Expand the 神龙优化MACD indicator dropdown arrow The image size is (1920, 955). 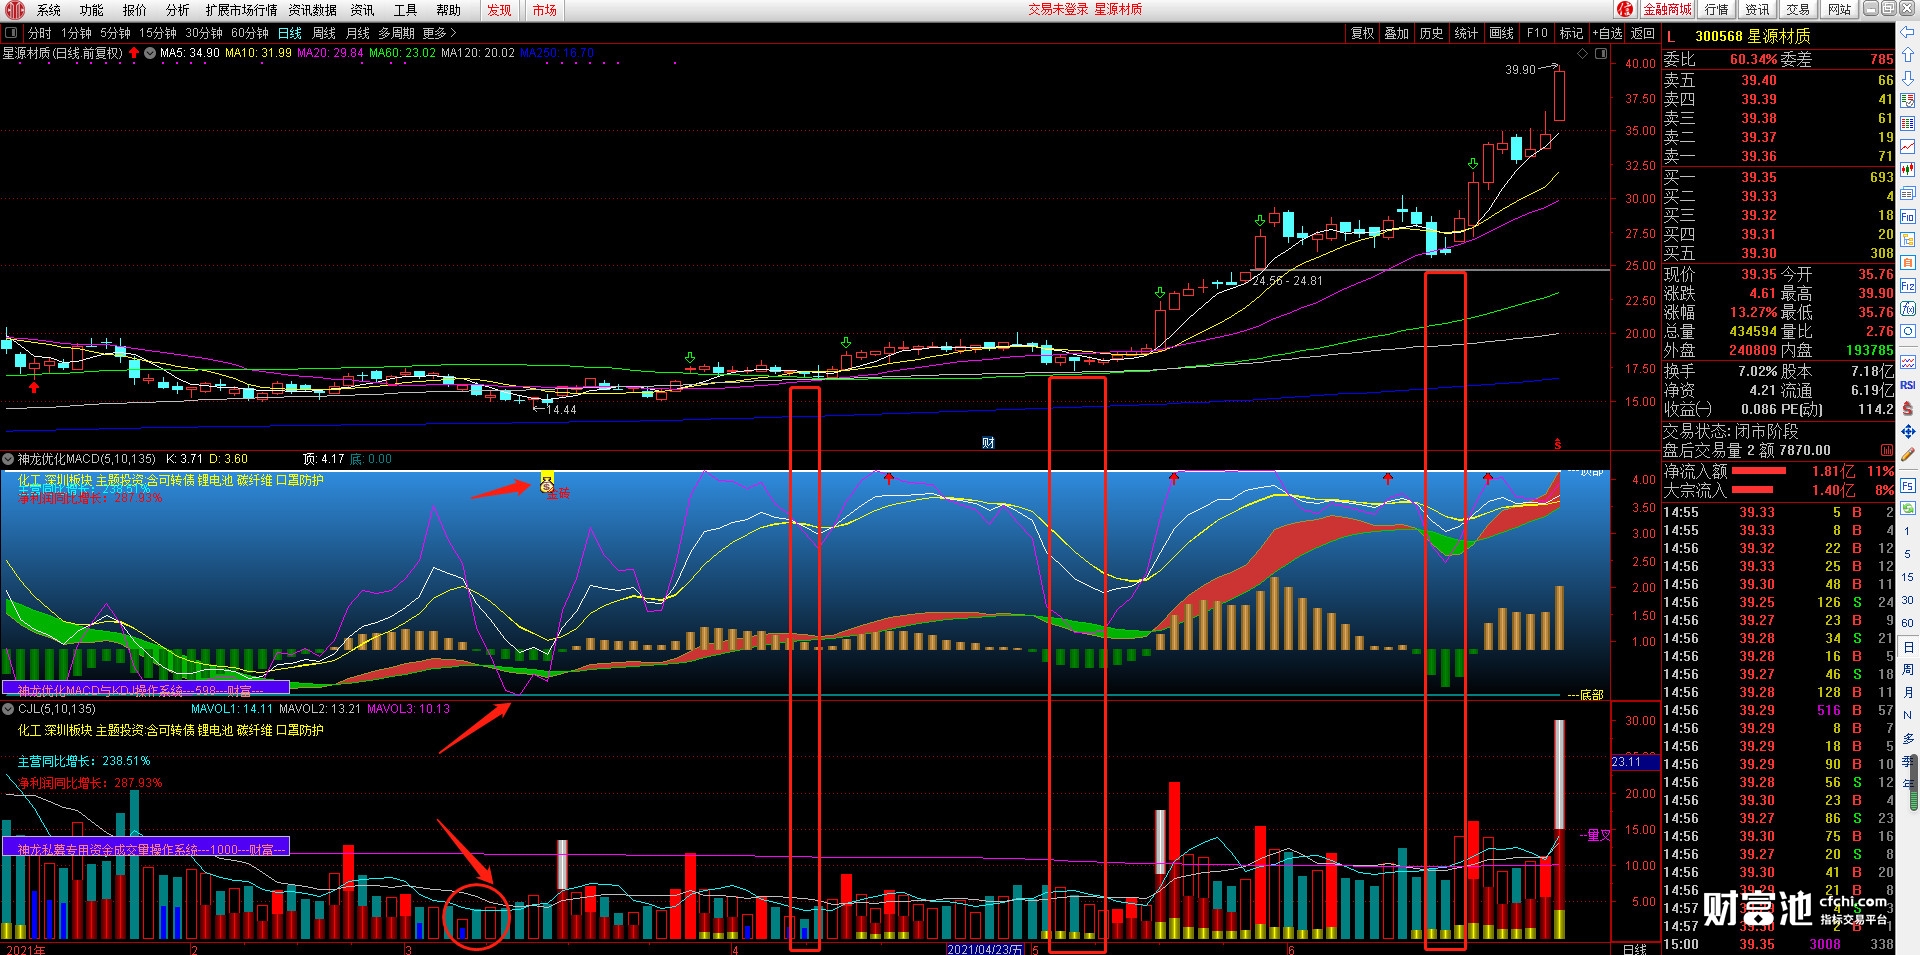[9, 459]
